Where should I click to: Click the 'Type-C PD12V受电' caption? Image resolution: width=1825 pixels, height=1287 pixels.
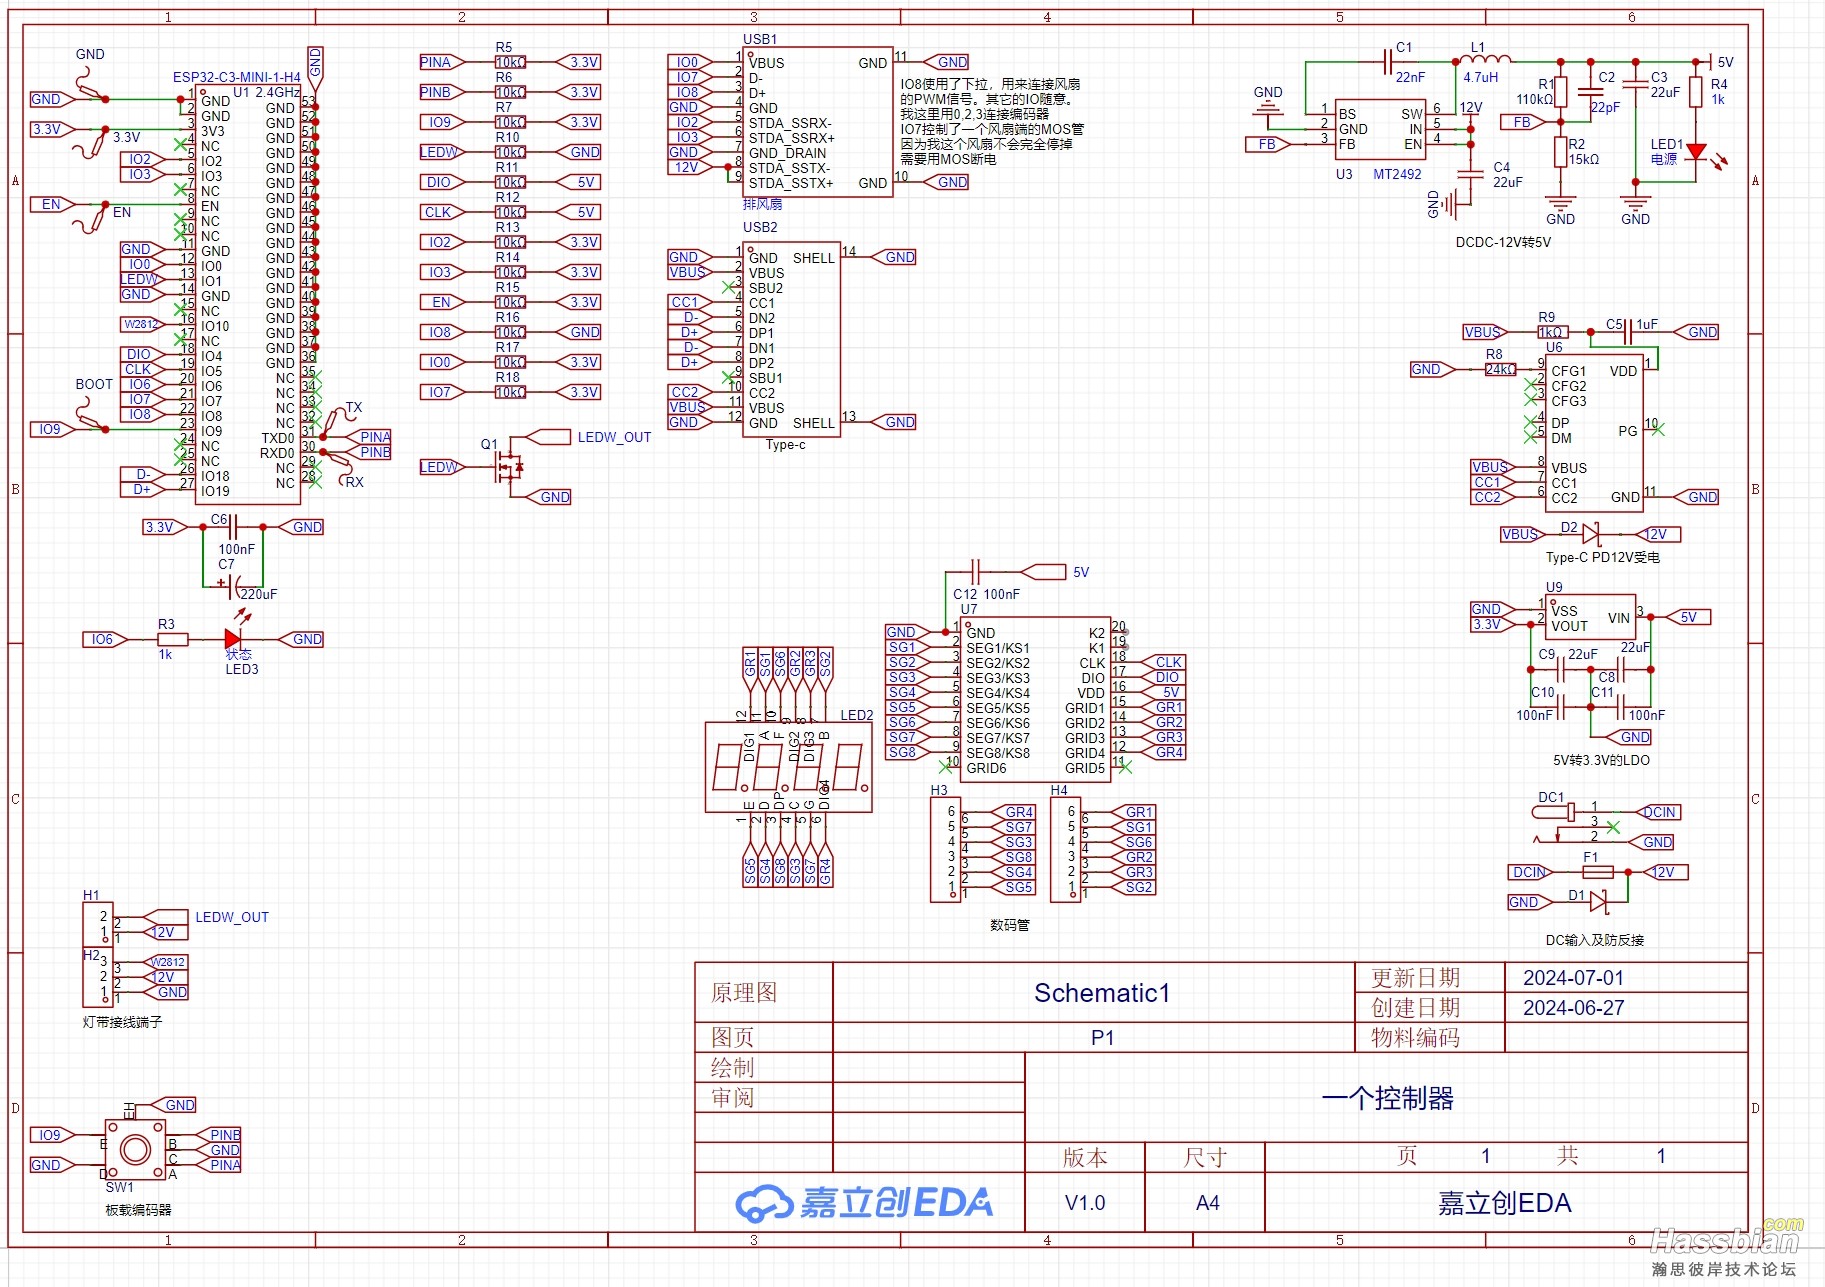(x=1602, y=558)
